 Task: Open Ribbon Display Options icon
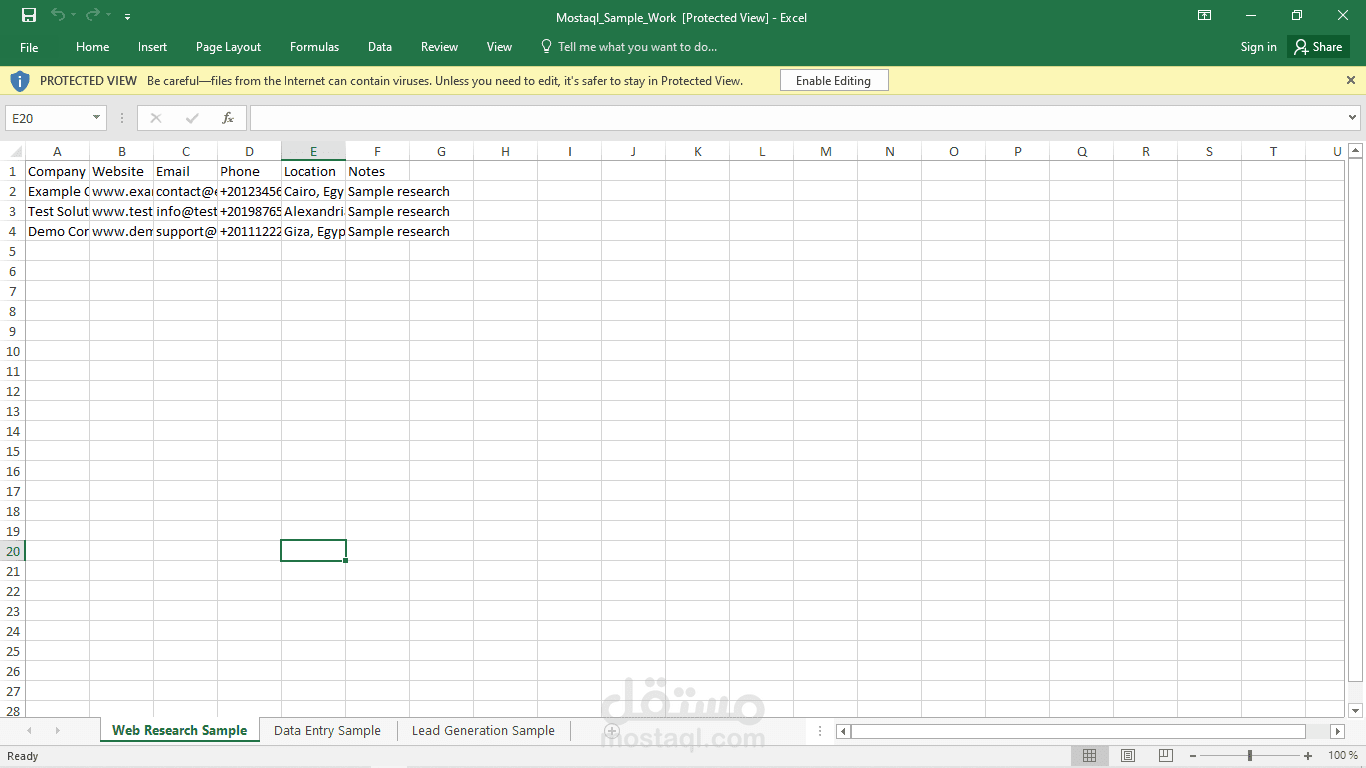point(1205,15)
